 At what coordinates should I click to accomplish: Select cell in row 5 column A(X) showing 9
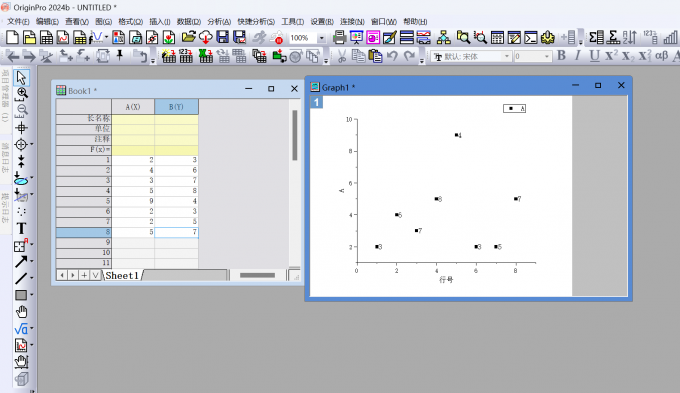(133, 201)
